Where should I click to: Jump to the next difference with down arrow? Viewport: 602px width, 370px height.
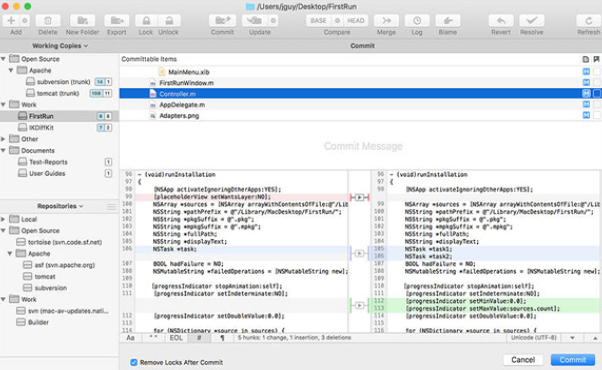pyautogui.click(x=572, y=338)
